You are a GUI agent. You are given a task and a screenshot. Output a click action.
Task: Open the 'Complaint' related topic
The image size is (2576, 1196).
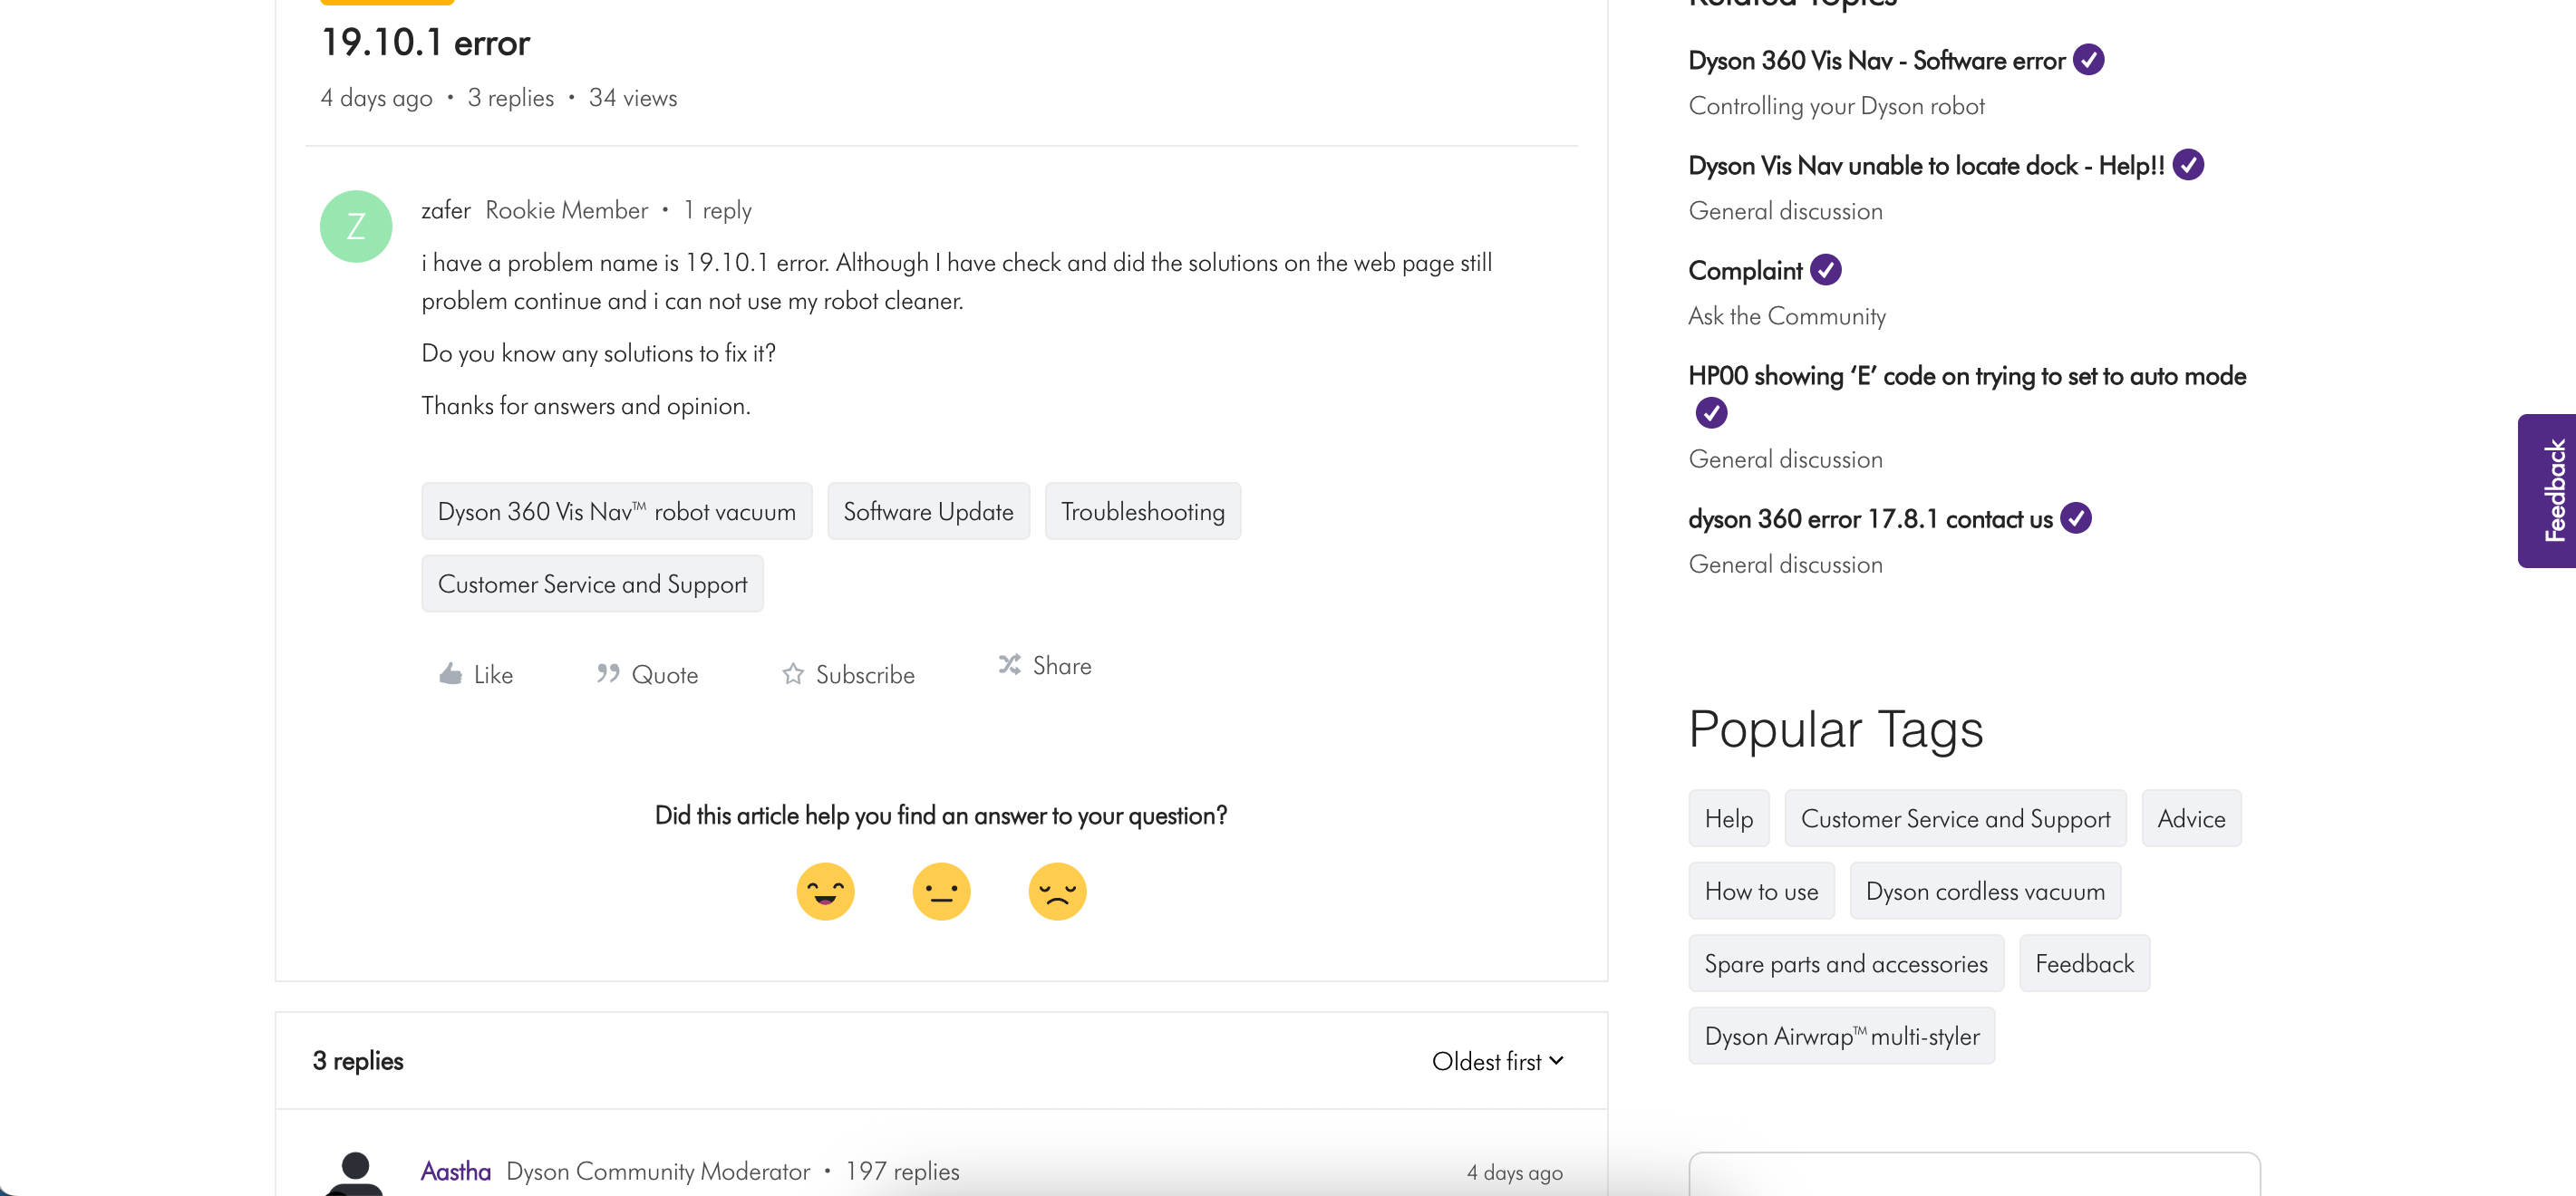[1743, 269]
